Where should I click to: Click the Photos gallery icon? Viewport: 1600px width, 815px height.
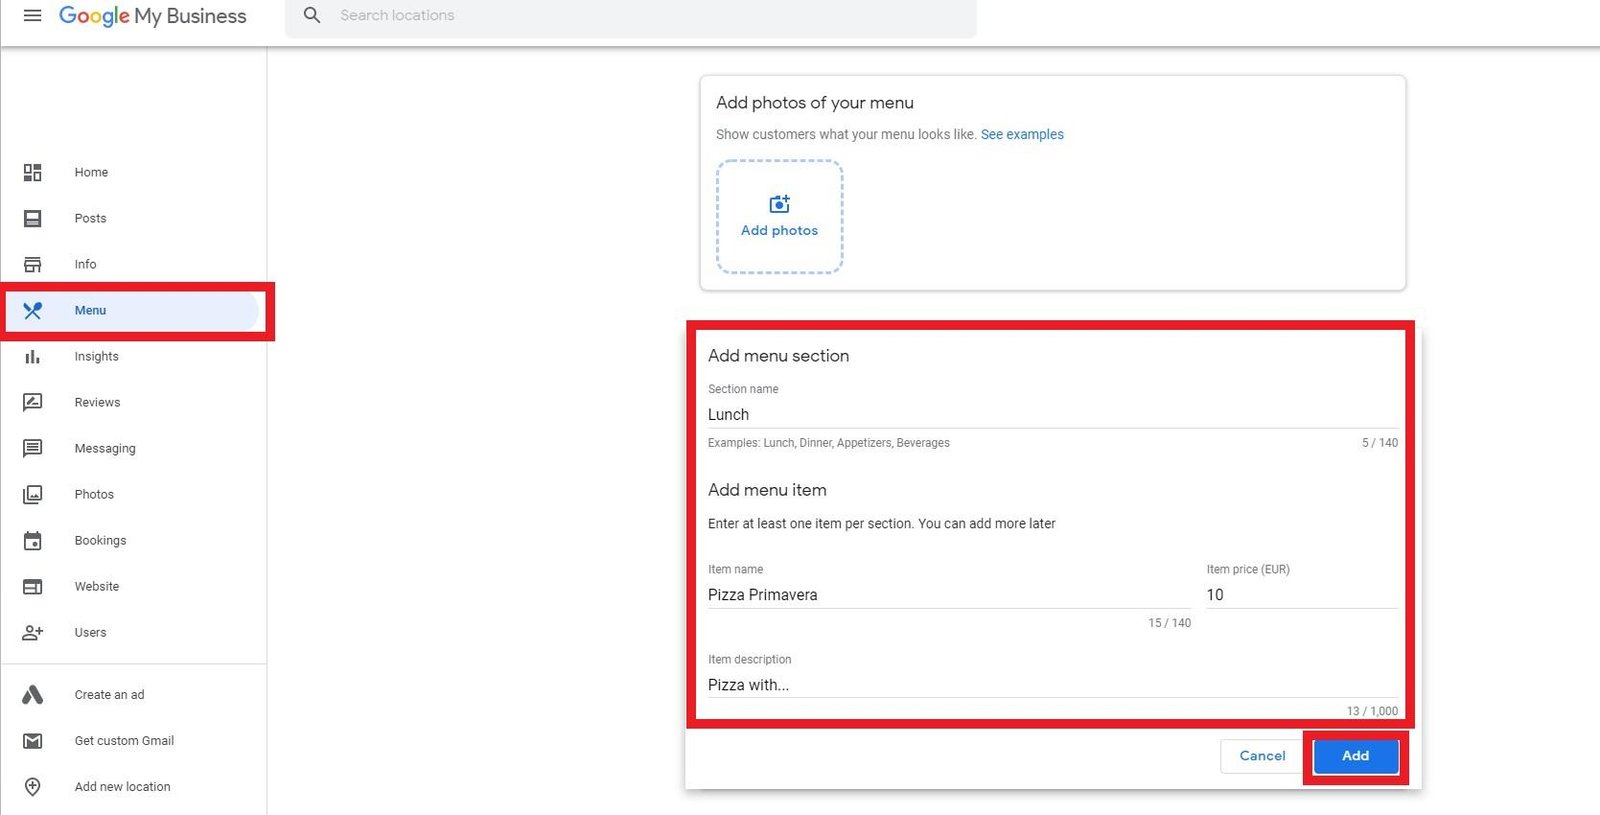click(x=32, y=494)
